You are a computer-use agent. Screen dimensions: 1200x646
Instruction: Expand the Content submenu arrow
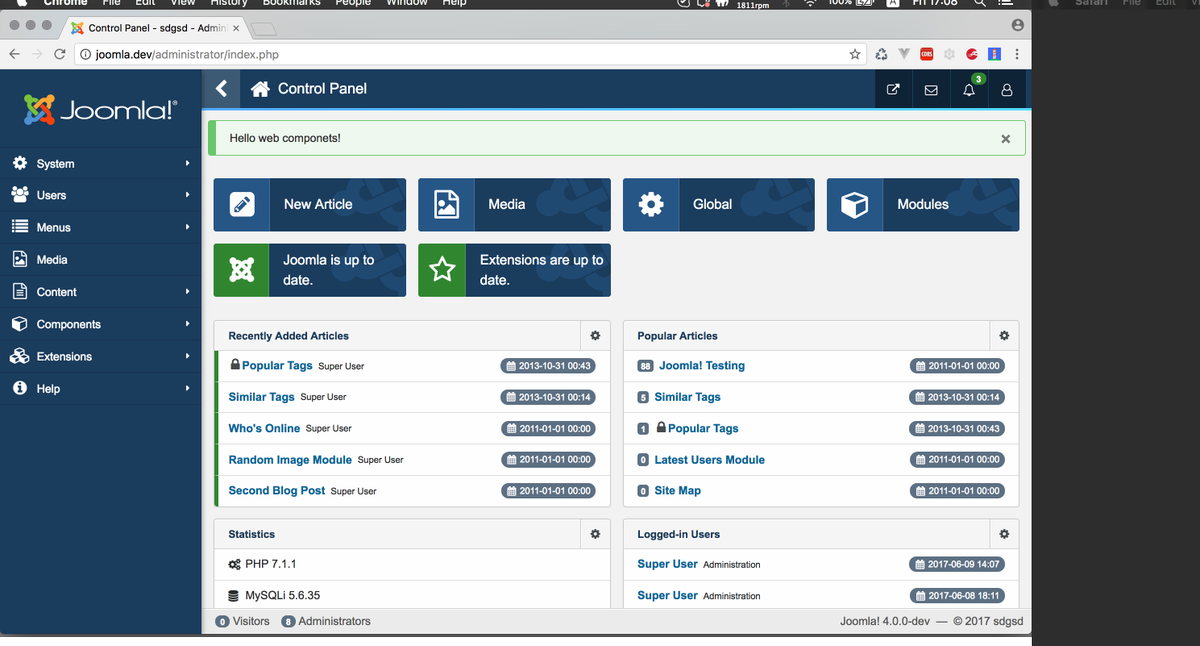(x=187, y=291)
